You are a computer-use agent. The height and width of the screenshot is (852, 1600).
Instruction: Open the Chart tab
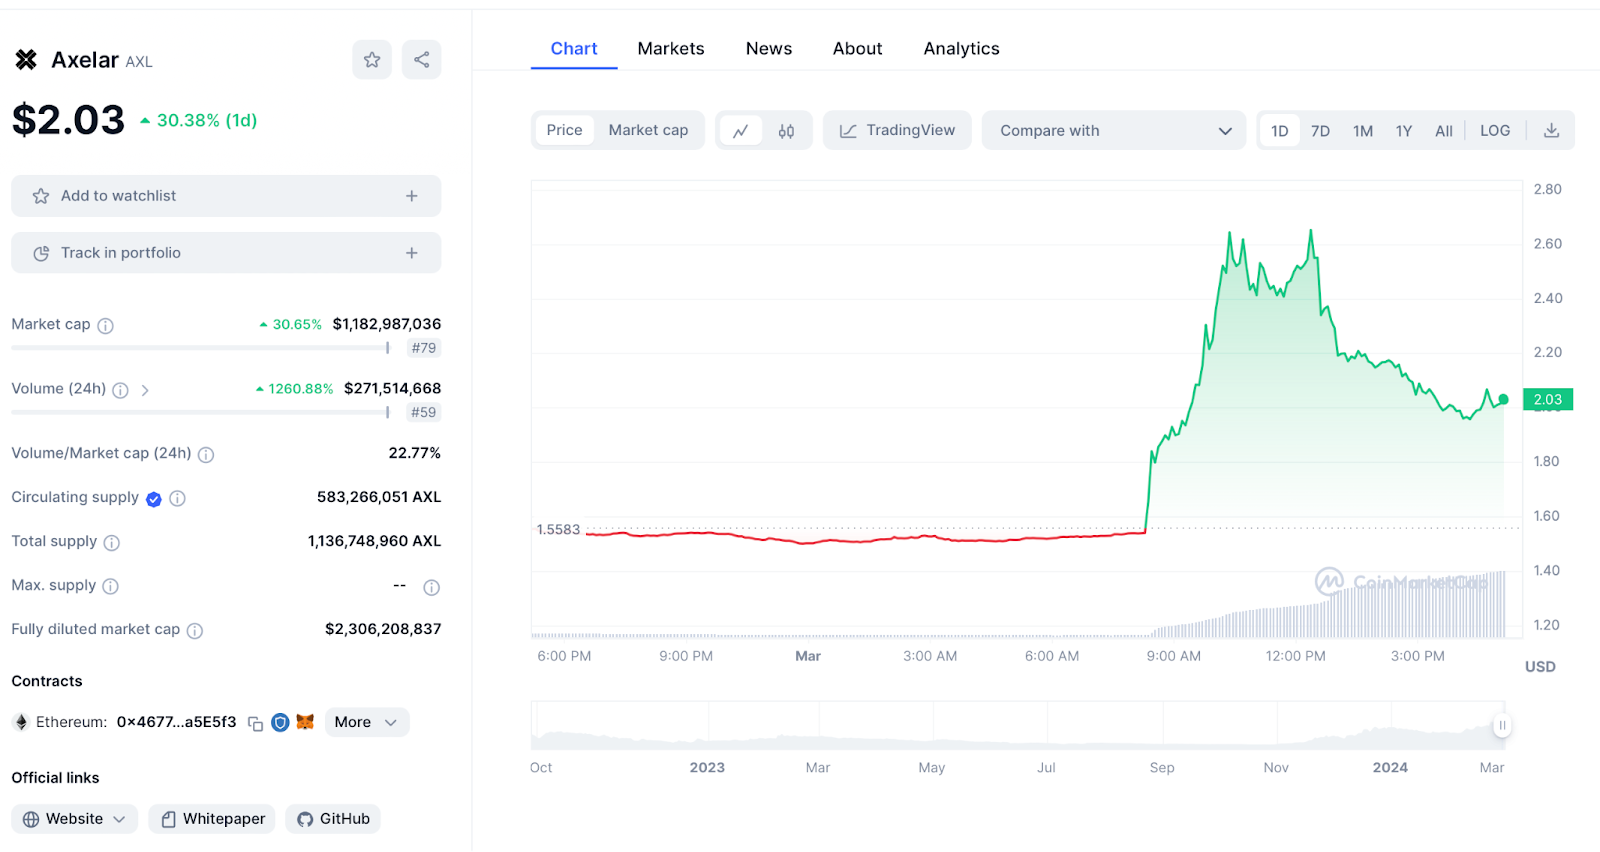pos(574,48)
